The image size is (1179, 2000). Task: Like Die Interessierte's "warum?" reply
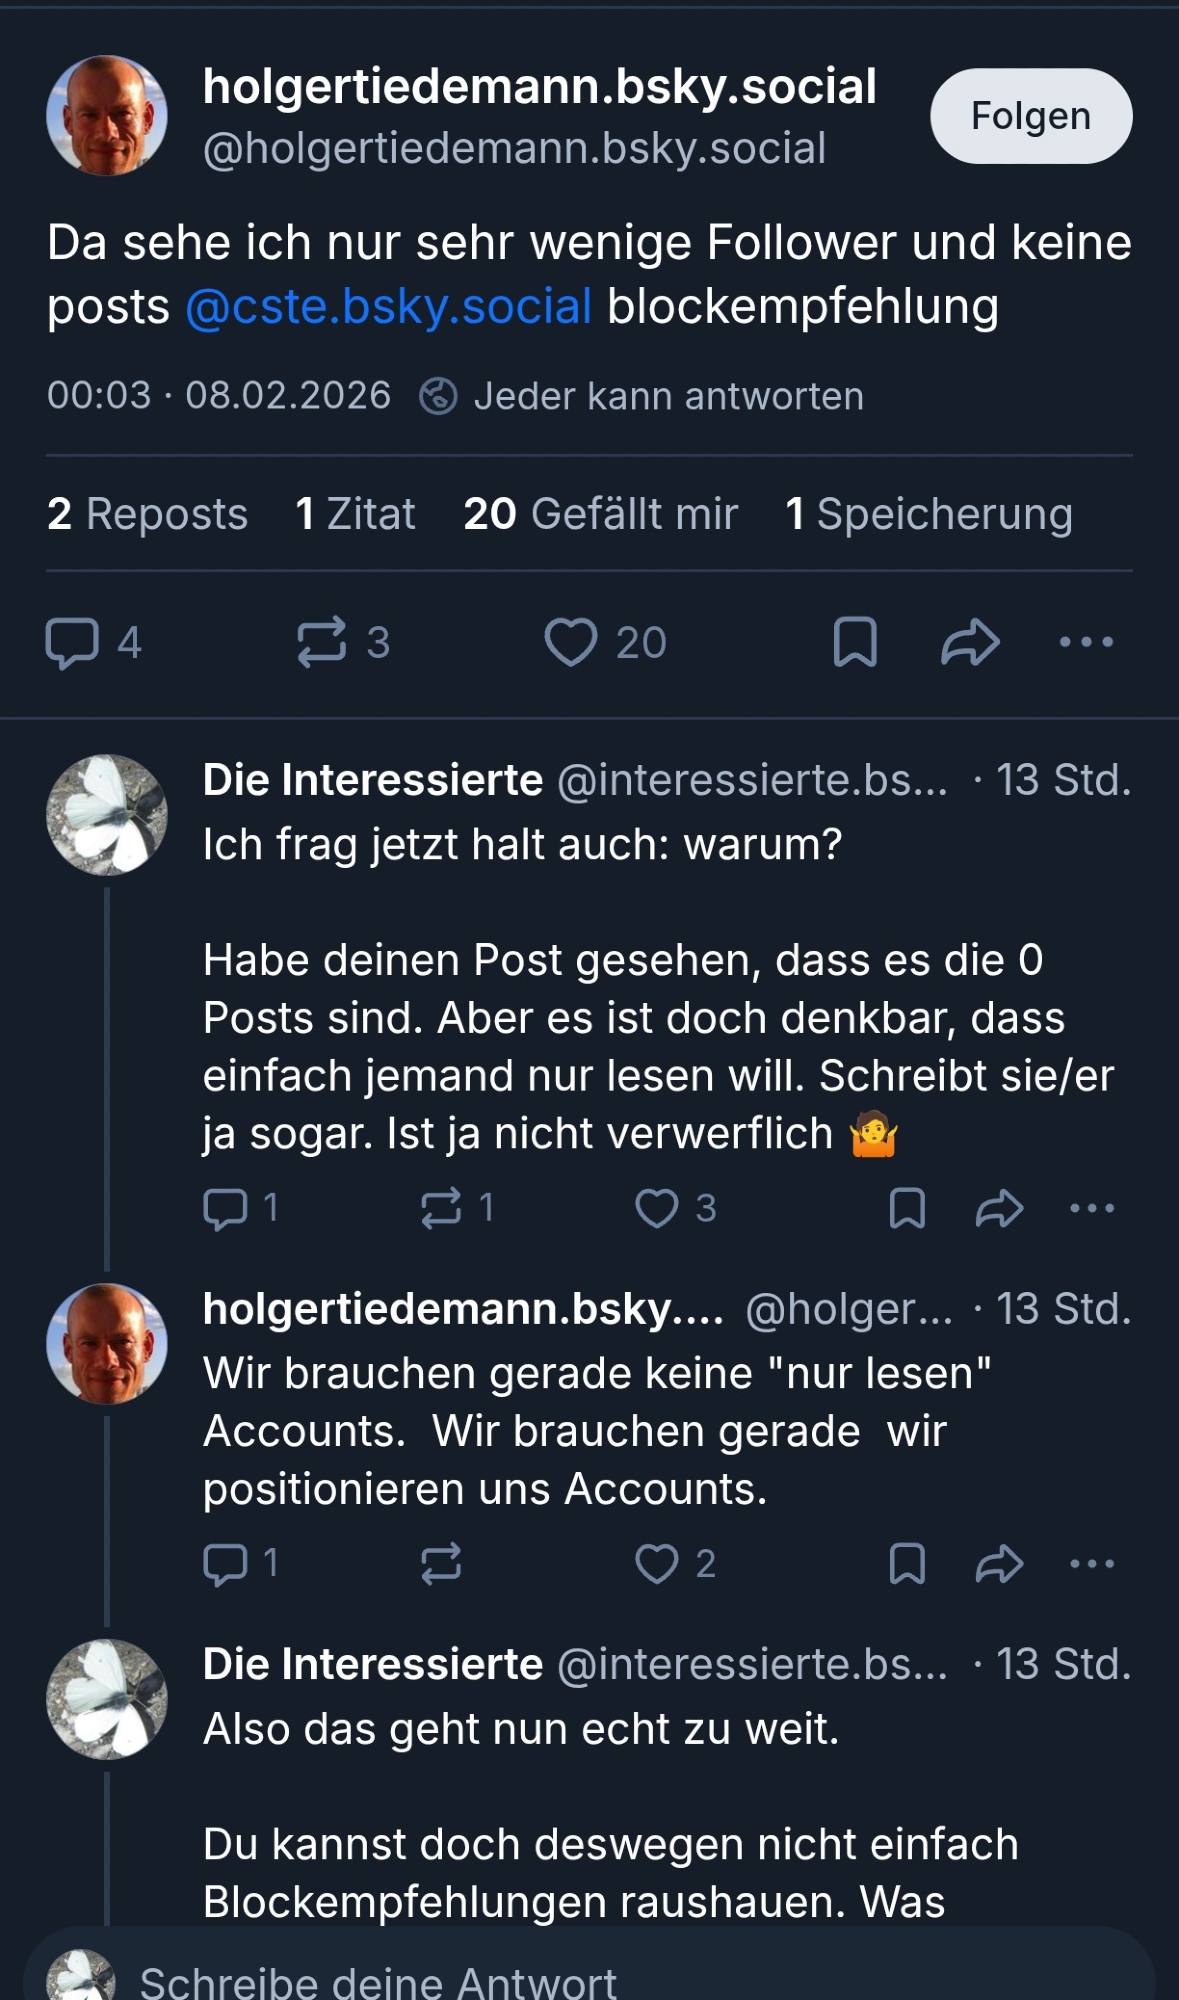point(657,1208)
